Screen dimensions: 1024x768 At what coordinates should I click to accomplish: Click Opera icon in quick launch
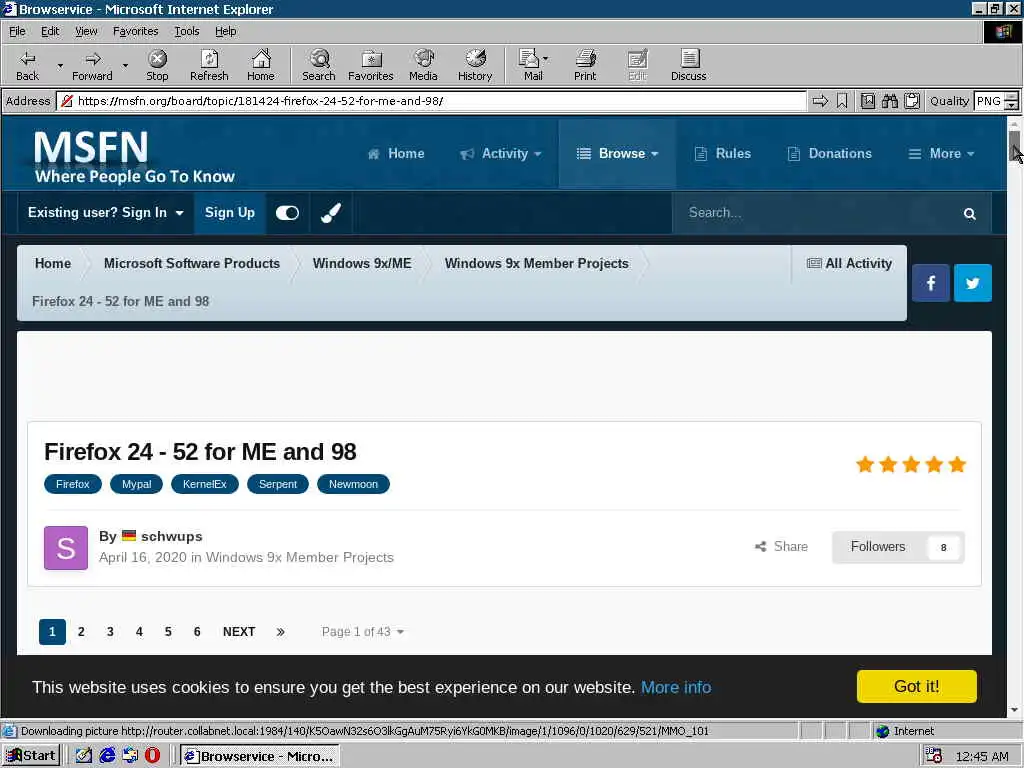click(x=153, y=756)
